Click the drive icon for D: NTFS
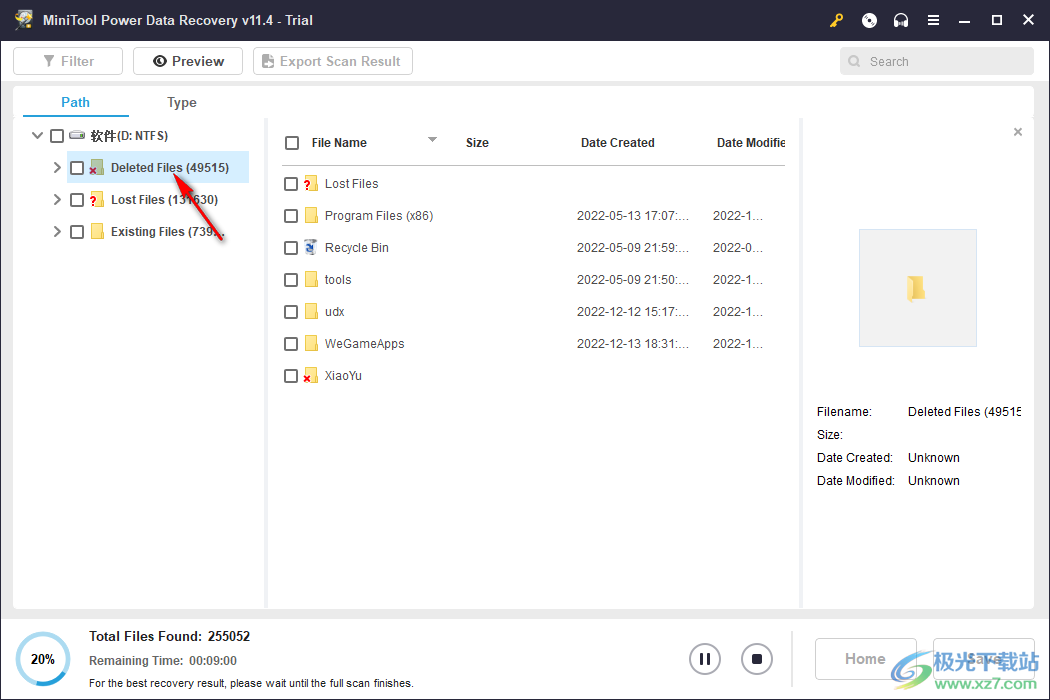This screenshot has height=700, width=1050. [x=77, y=135]
